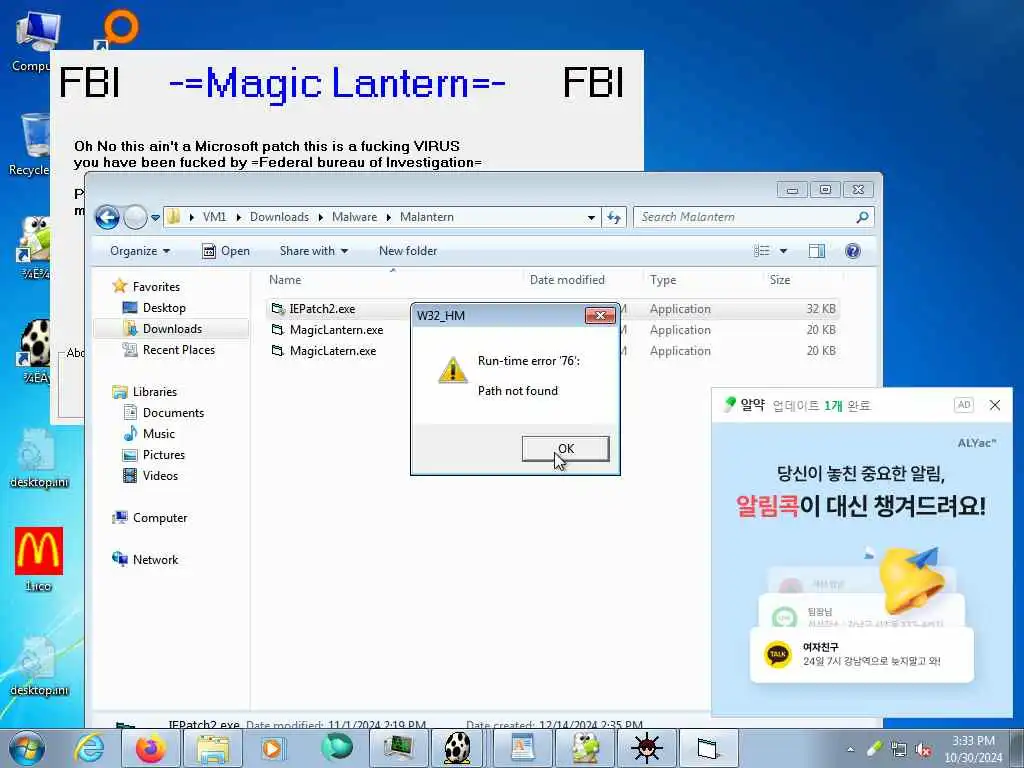Open the Share with menu
The height and width of the screenshot is (768, 1024).
[313, 251]
